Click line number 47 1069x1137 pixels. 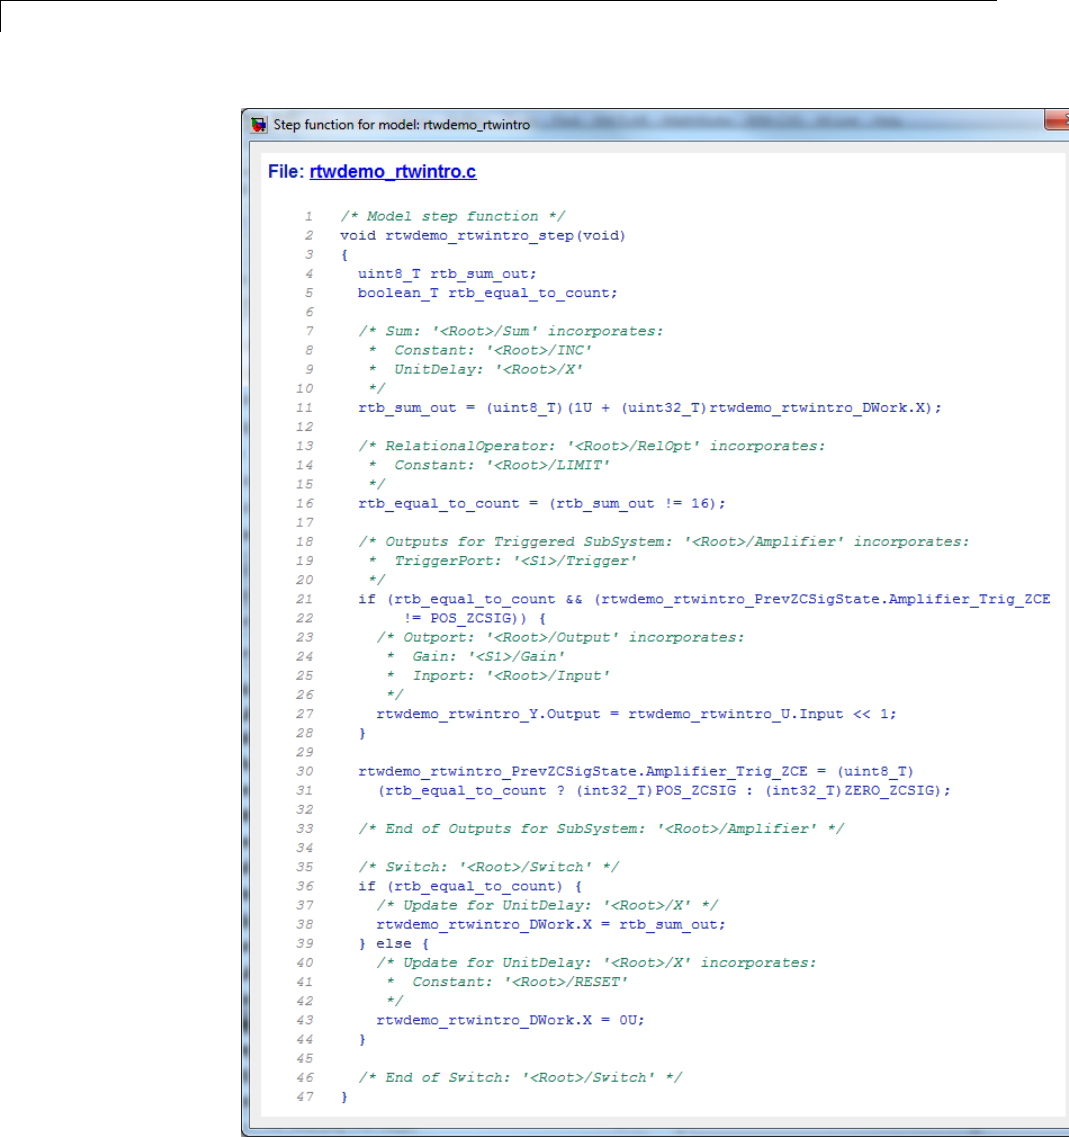coord(305,1097)
